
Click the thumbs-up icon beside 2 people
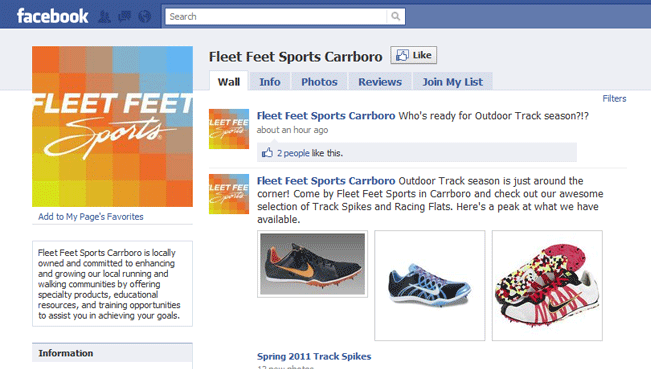pos(267,153)
